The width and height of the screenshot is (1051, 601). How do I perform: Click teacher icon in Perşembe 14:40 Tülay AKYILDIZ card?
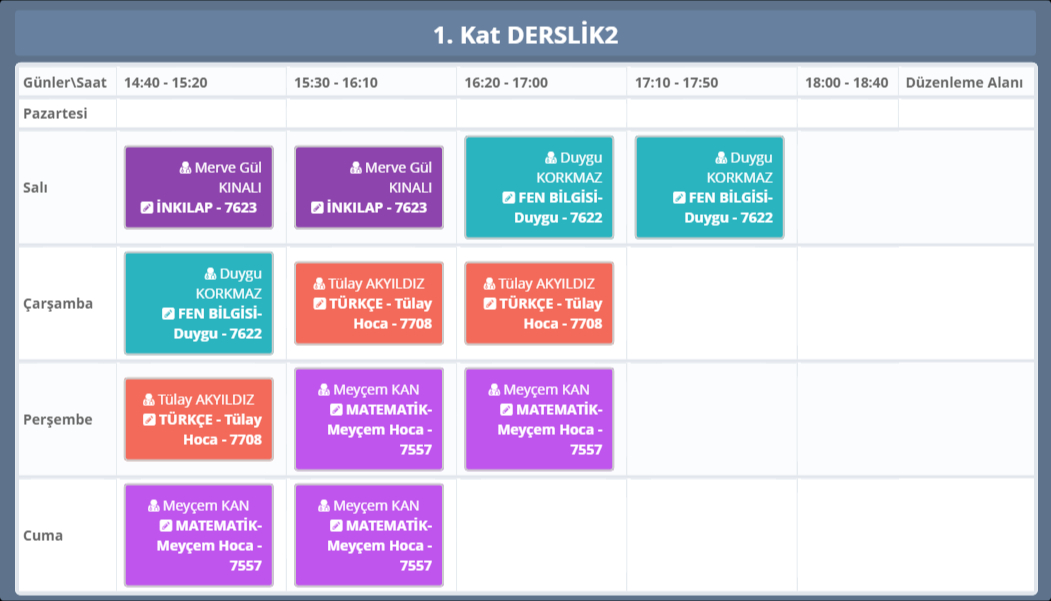(149, 400)
